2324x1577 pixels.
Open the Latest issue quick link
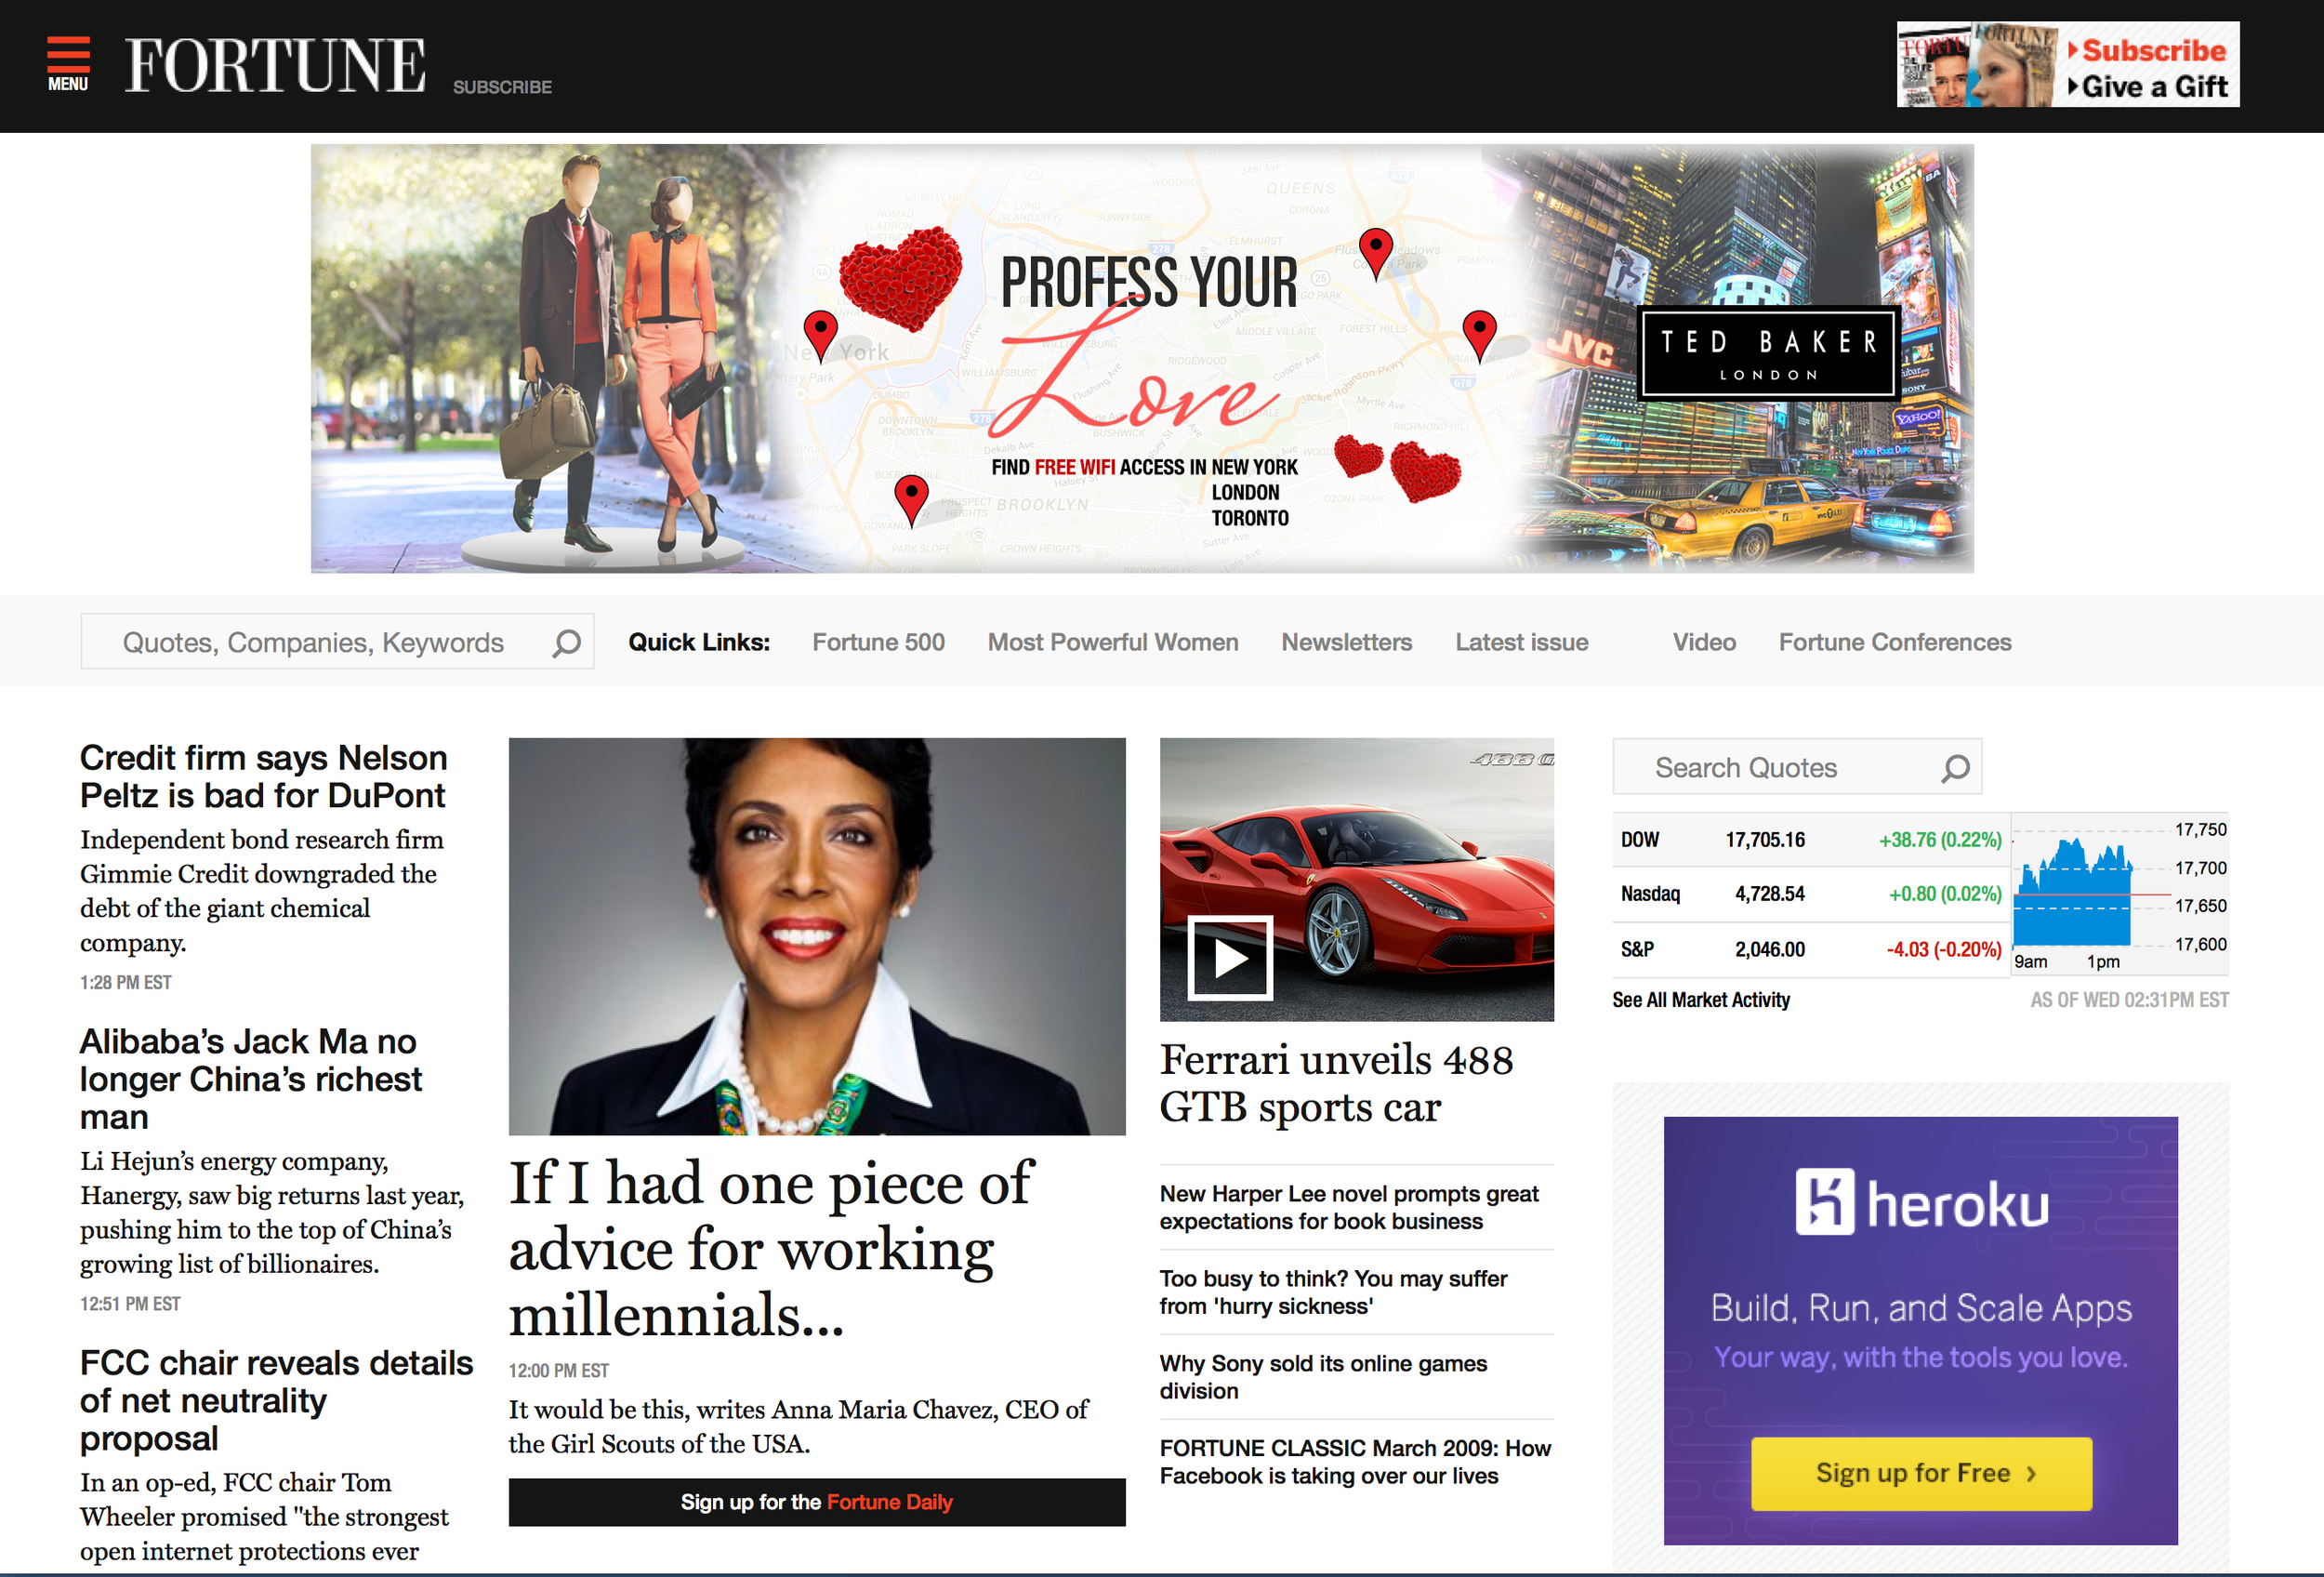tap(1521, 642)
